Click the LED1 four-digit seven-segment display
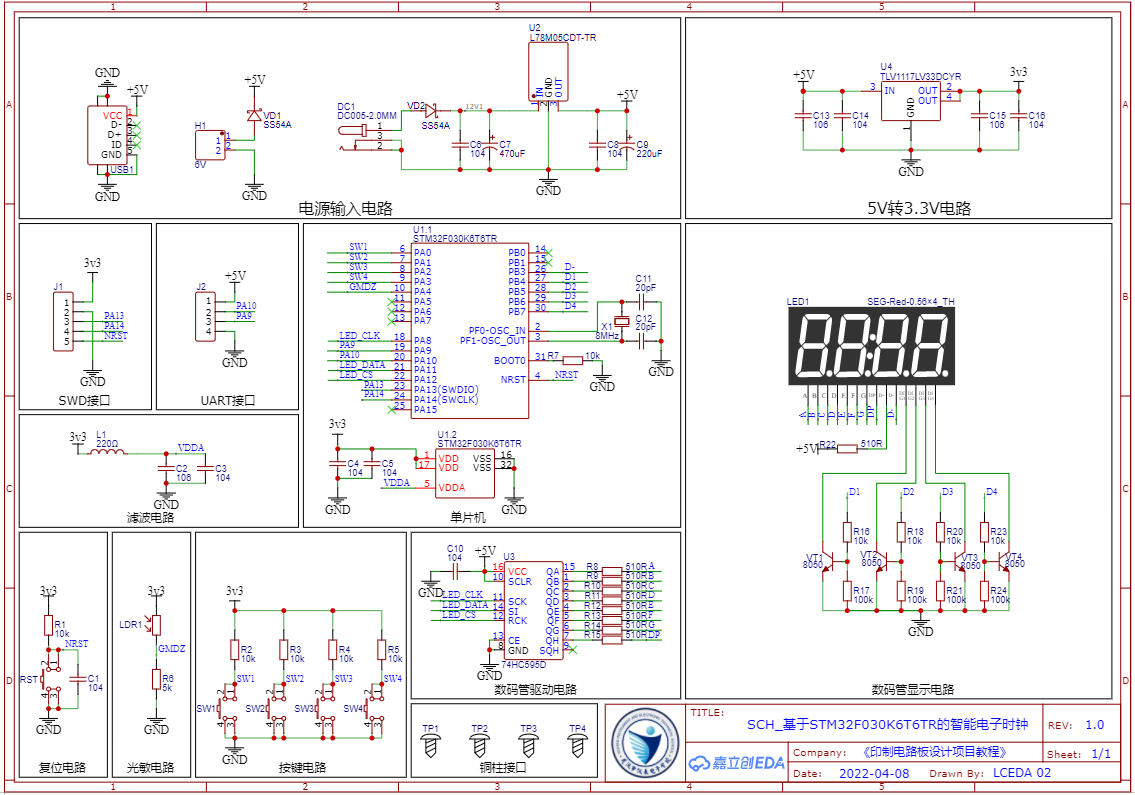 pyautogui.click(x=871, y=345)
